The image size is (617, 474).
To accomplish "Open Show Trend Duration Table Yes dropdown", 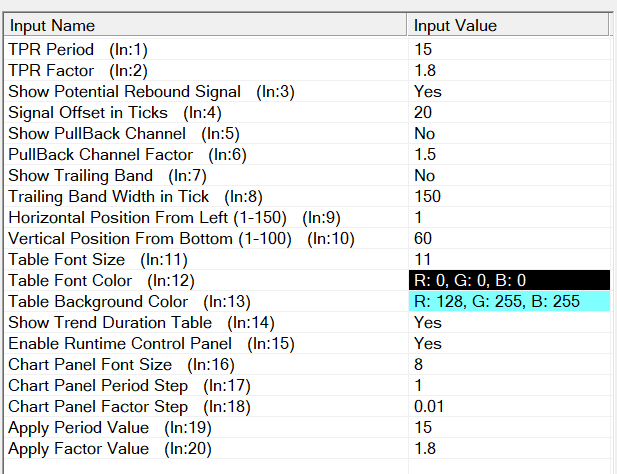I will pyautogui.click(x=509, y=323).
